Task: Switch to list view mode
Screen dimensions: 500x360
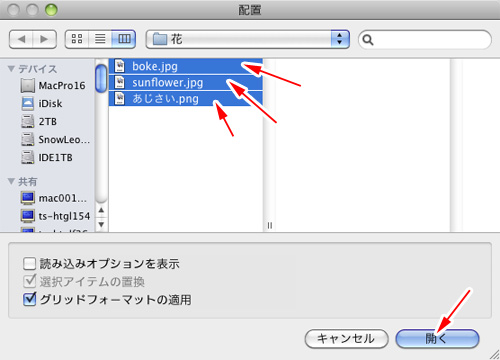Action: pyautogui.click(x=100, y=39)
